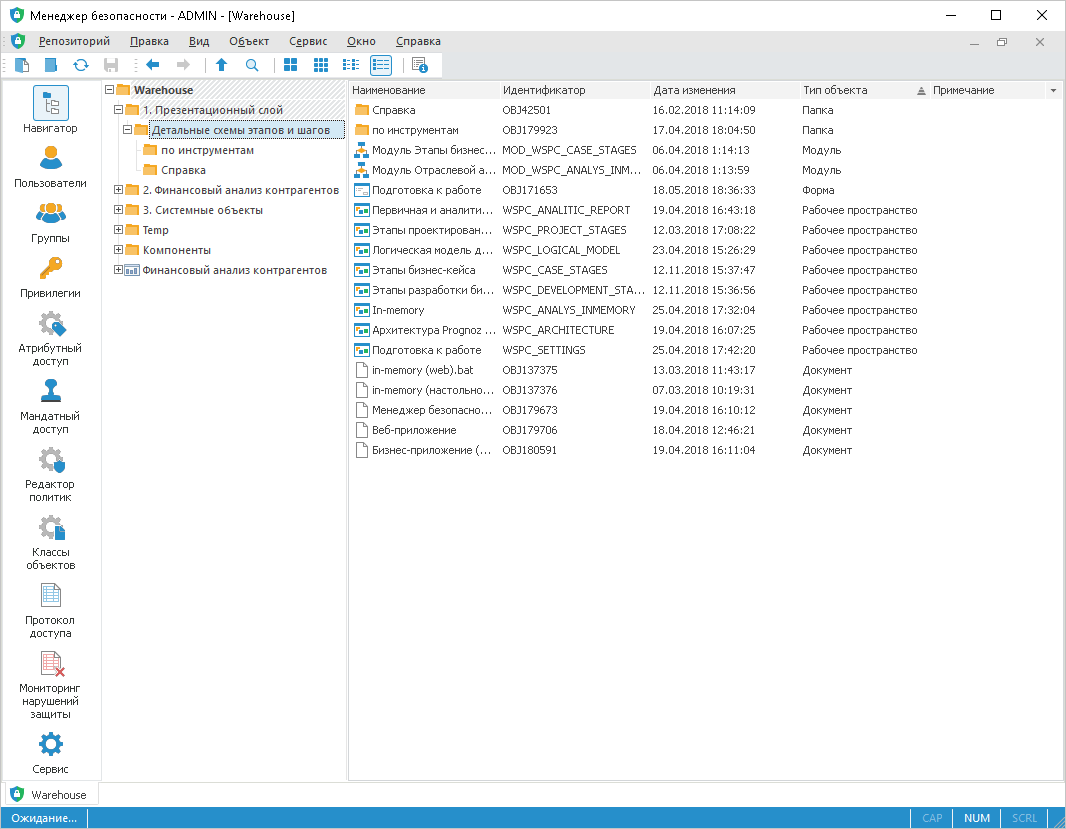This screenshot has height=829, width=1066.
Task: Open the Группы sidebar section
Action: tap(50, 221)
